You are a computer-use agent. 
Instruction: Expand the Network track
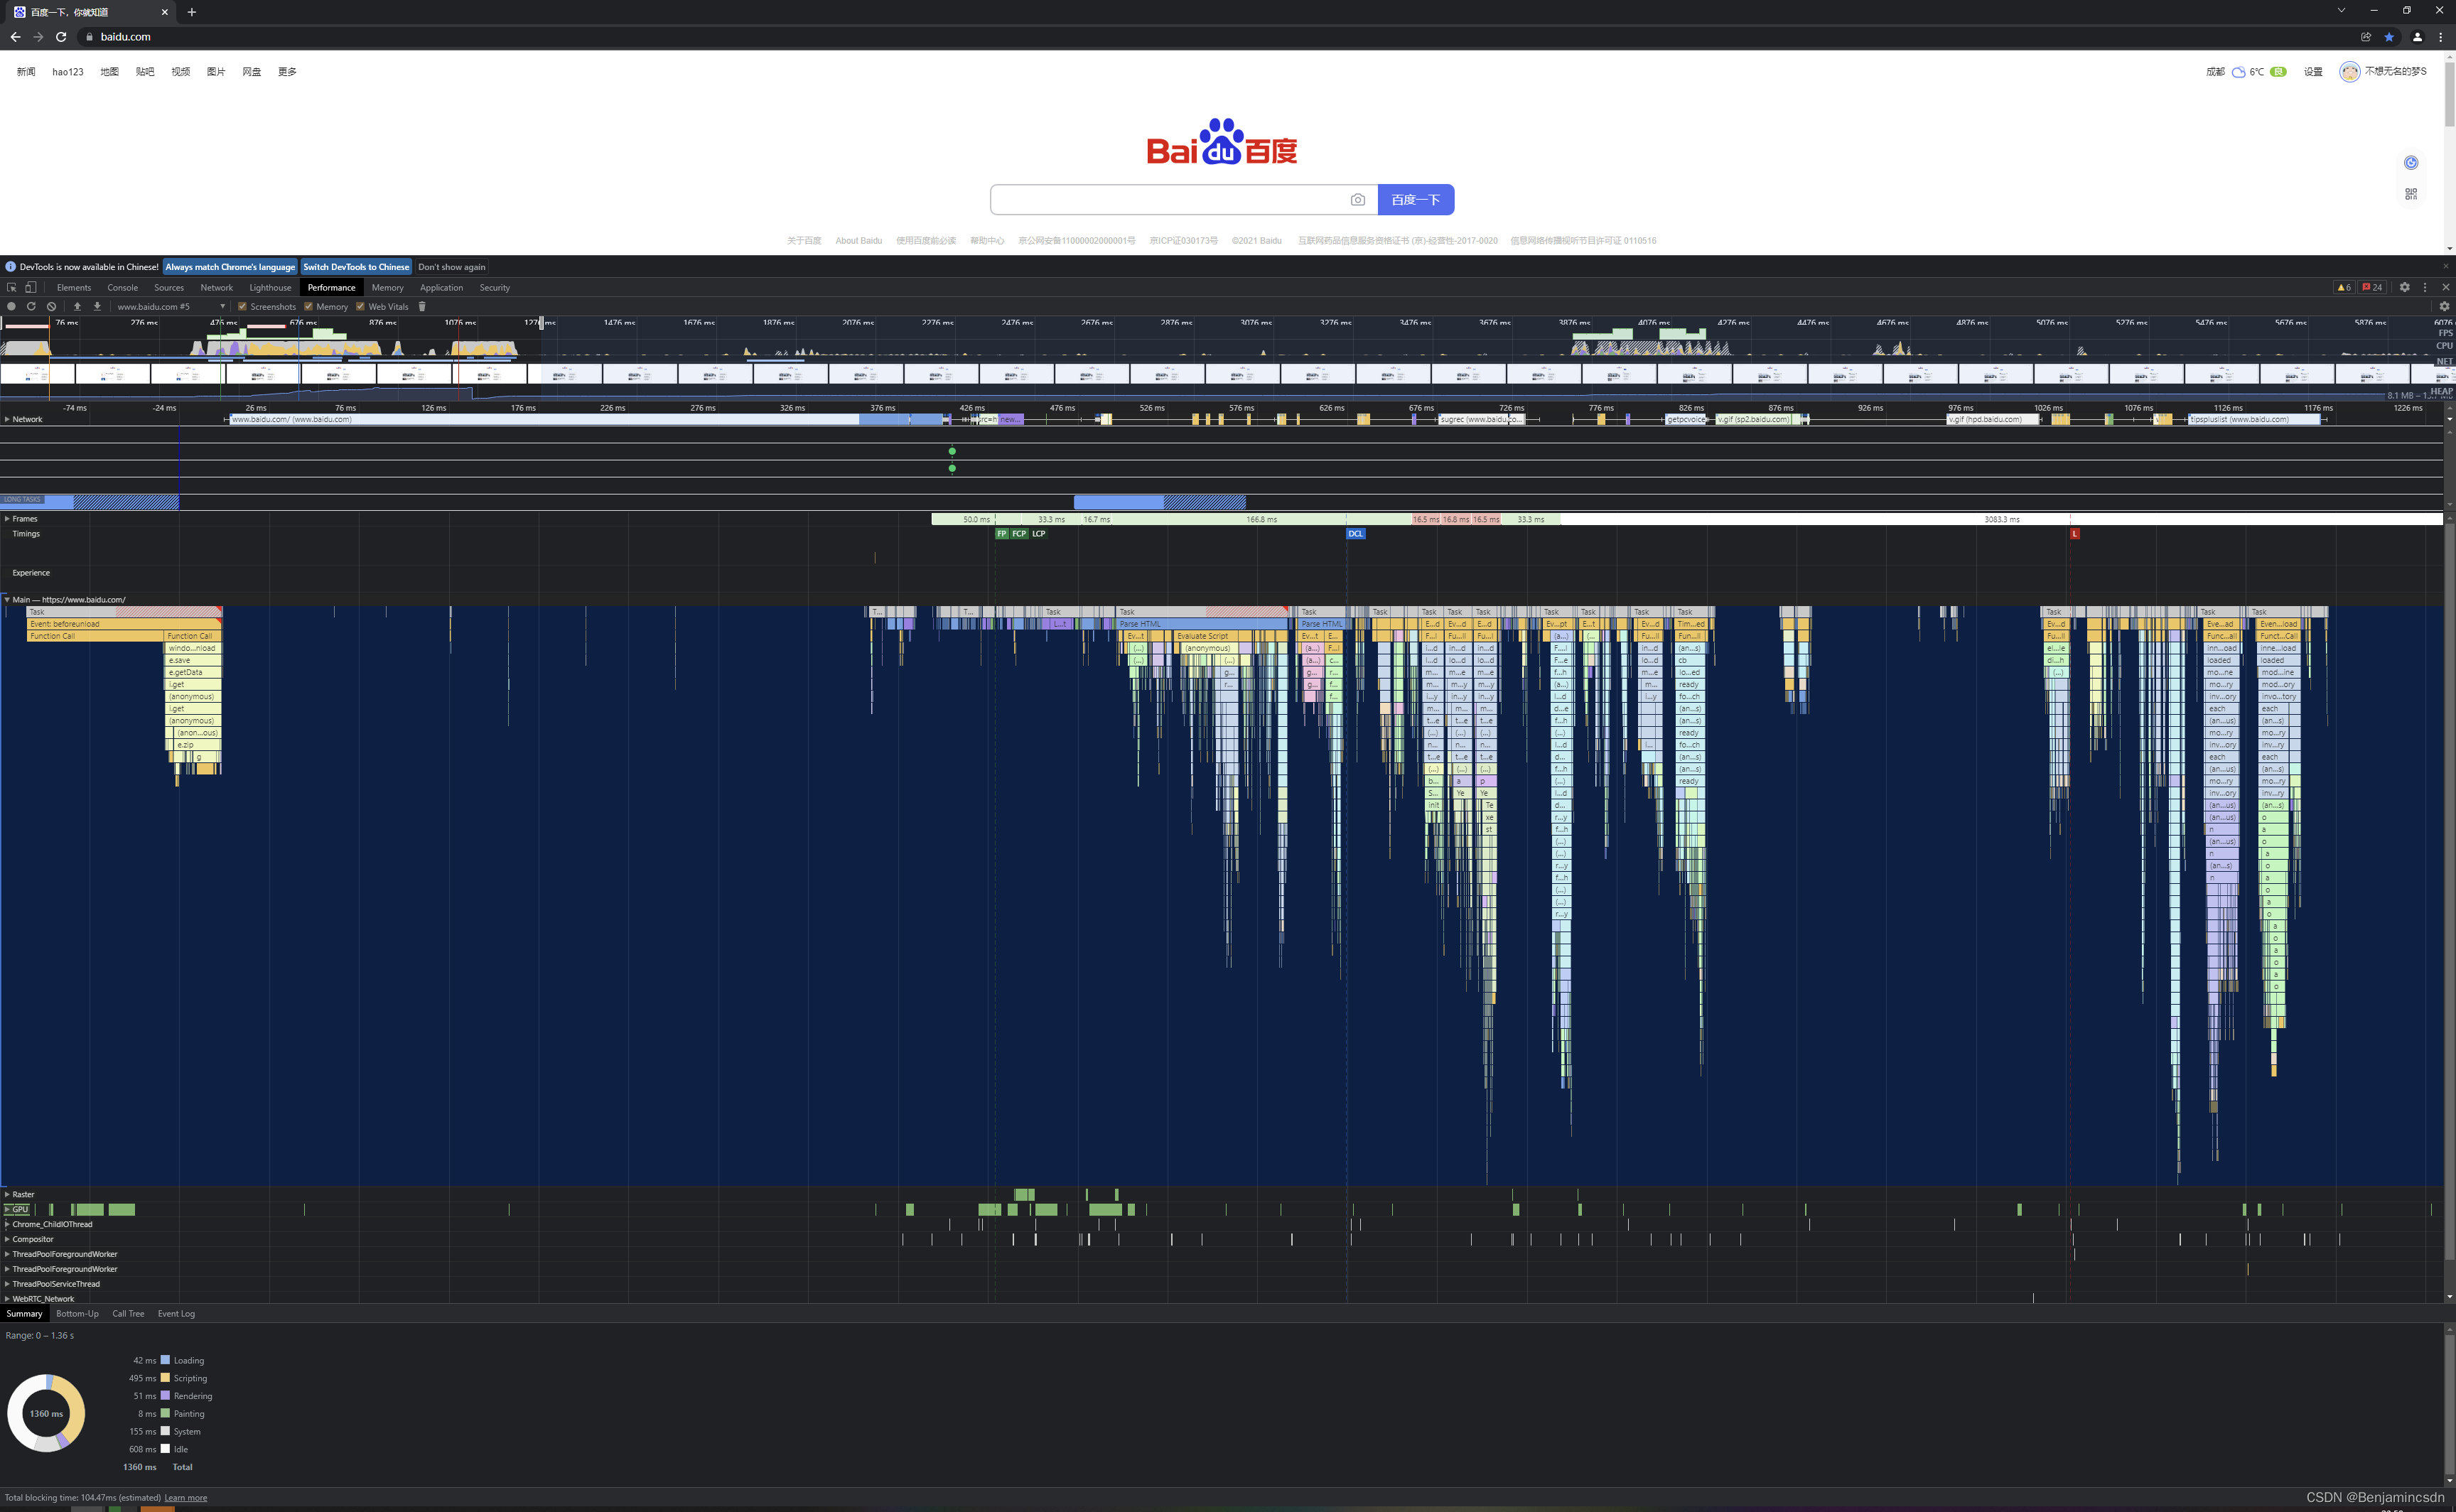(x=7, y=419)
